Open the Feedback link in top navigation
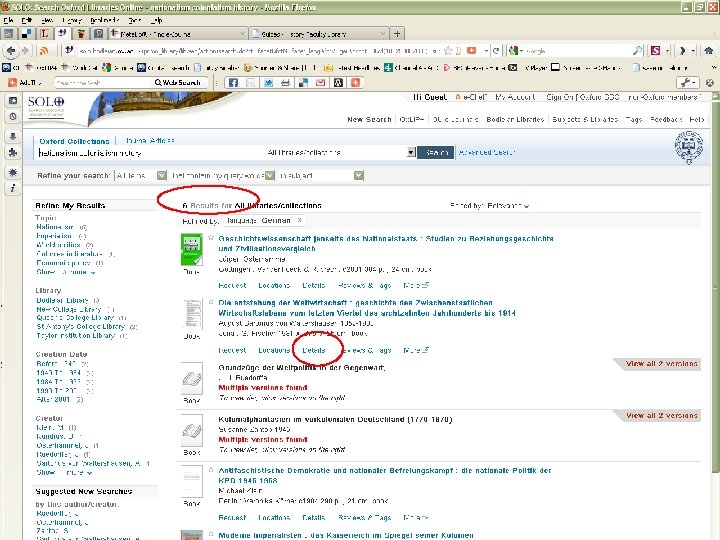This screenshot has width=720, height=540. tap(666, 119)
